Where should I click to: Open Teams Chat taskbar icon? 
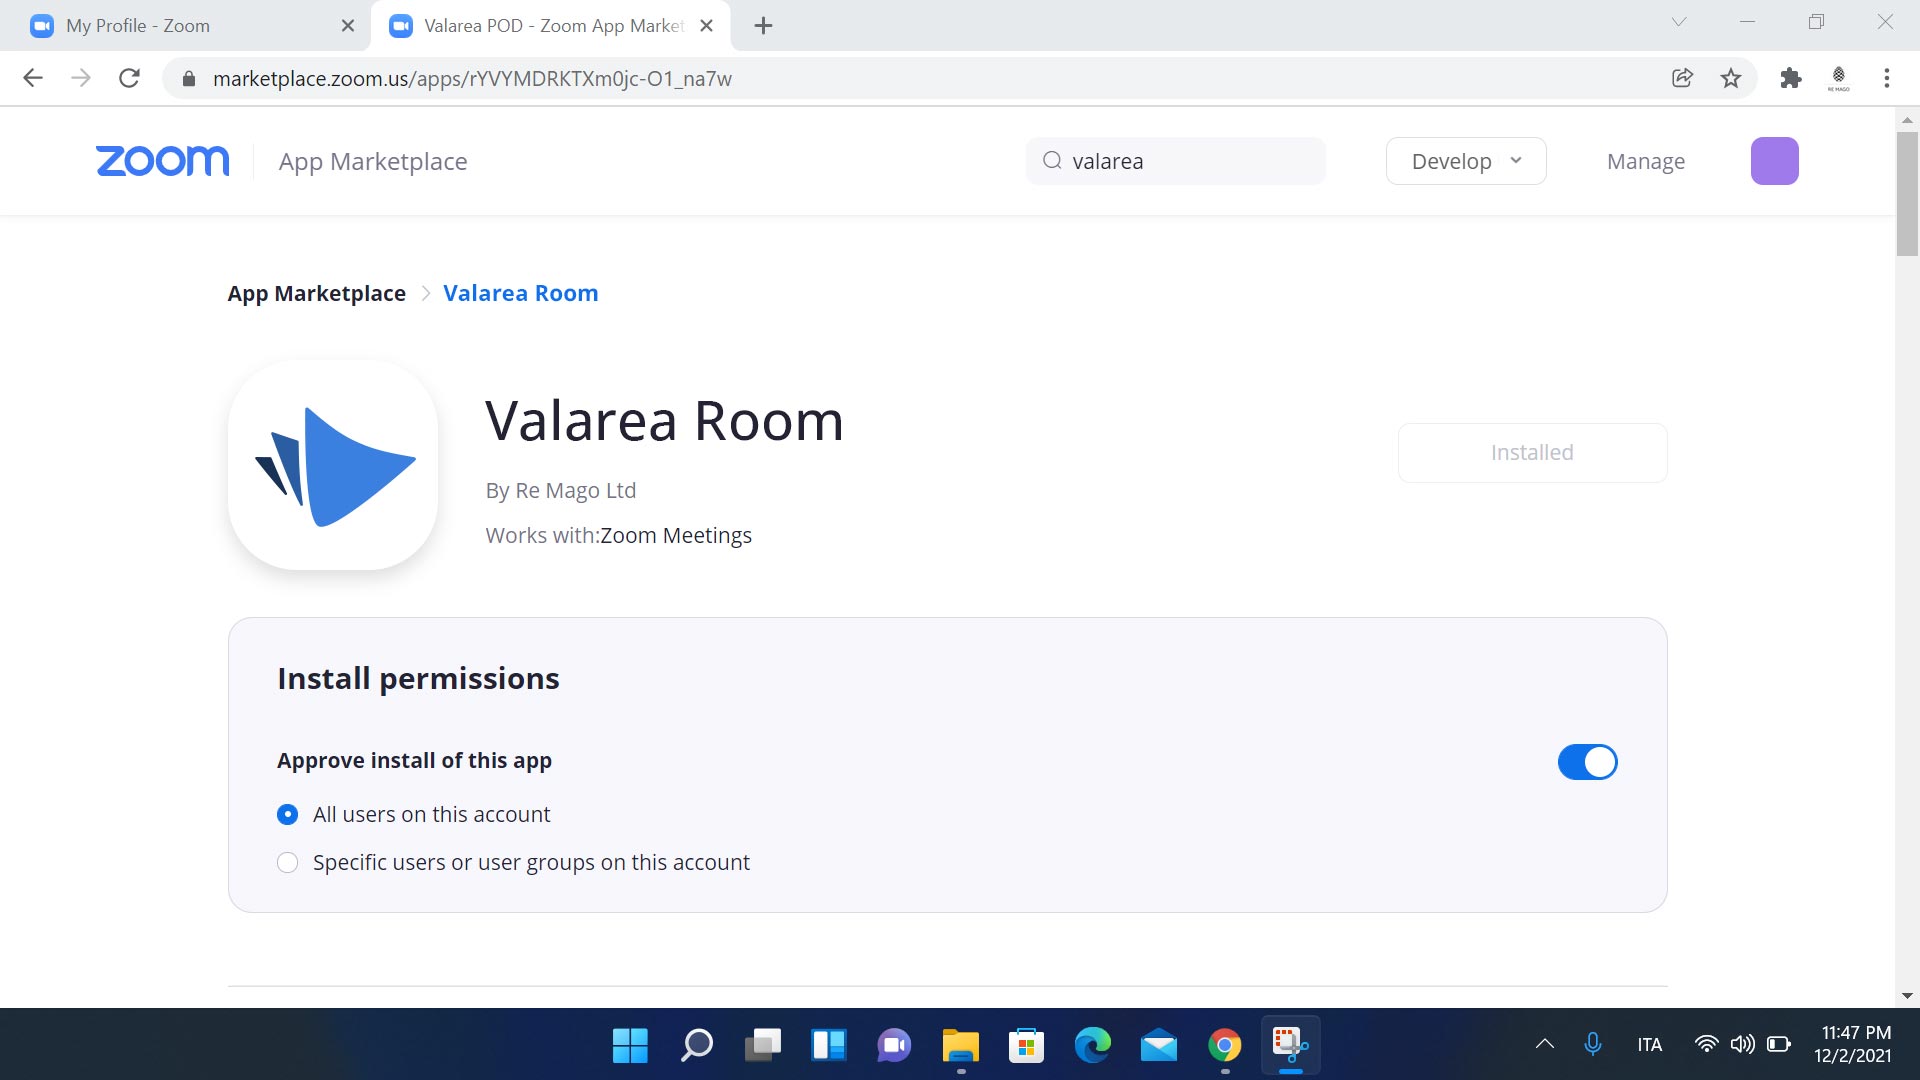(x=894, y=1045)
